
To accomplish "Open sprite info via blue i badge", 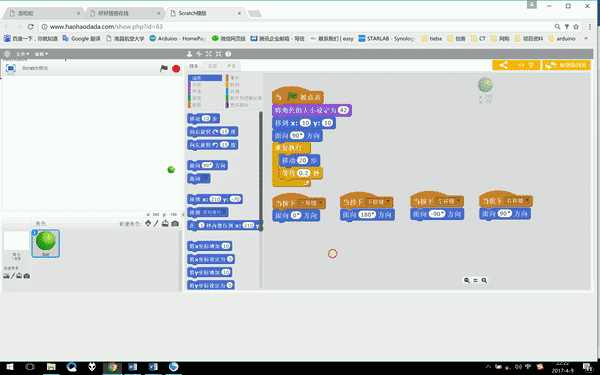I will click(x=35, y=233).
